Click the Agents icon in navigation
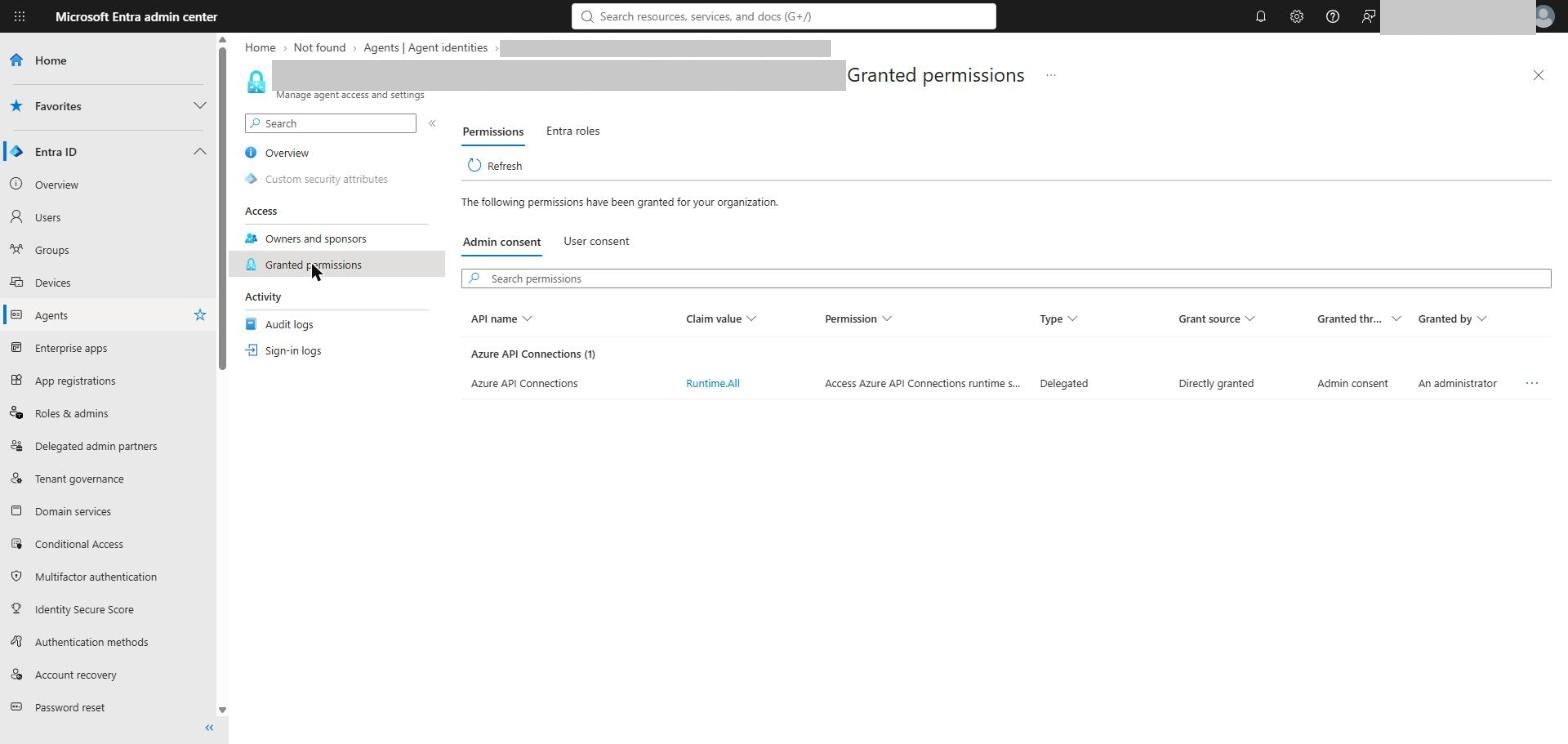 click(16, 315)
